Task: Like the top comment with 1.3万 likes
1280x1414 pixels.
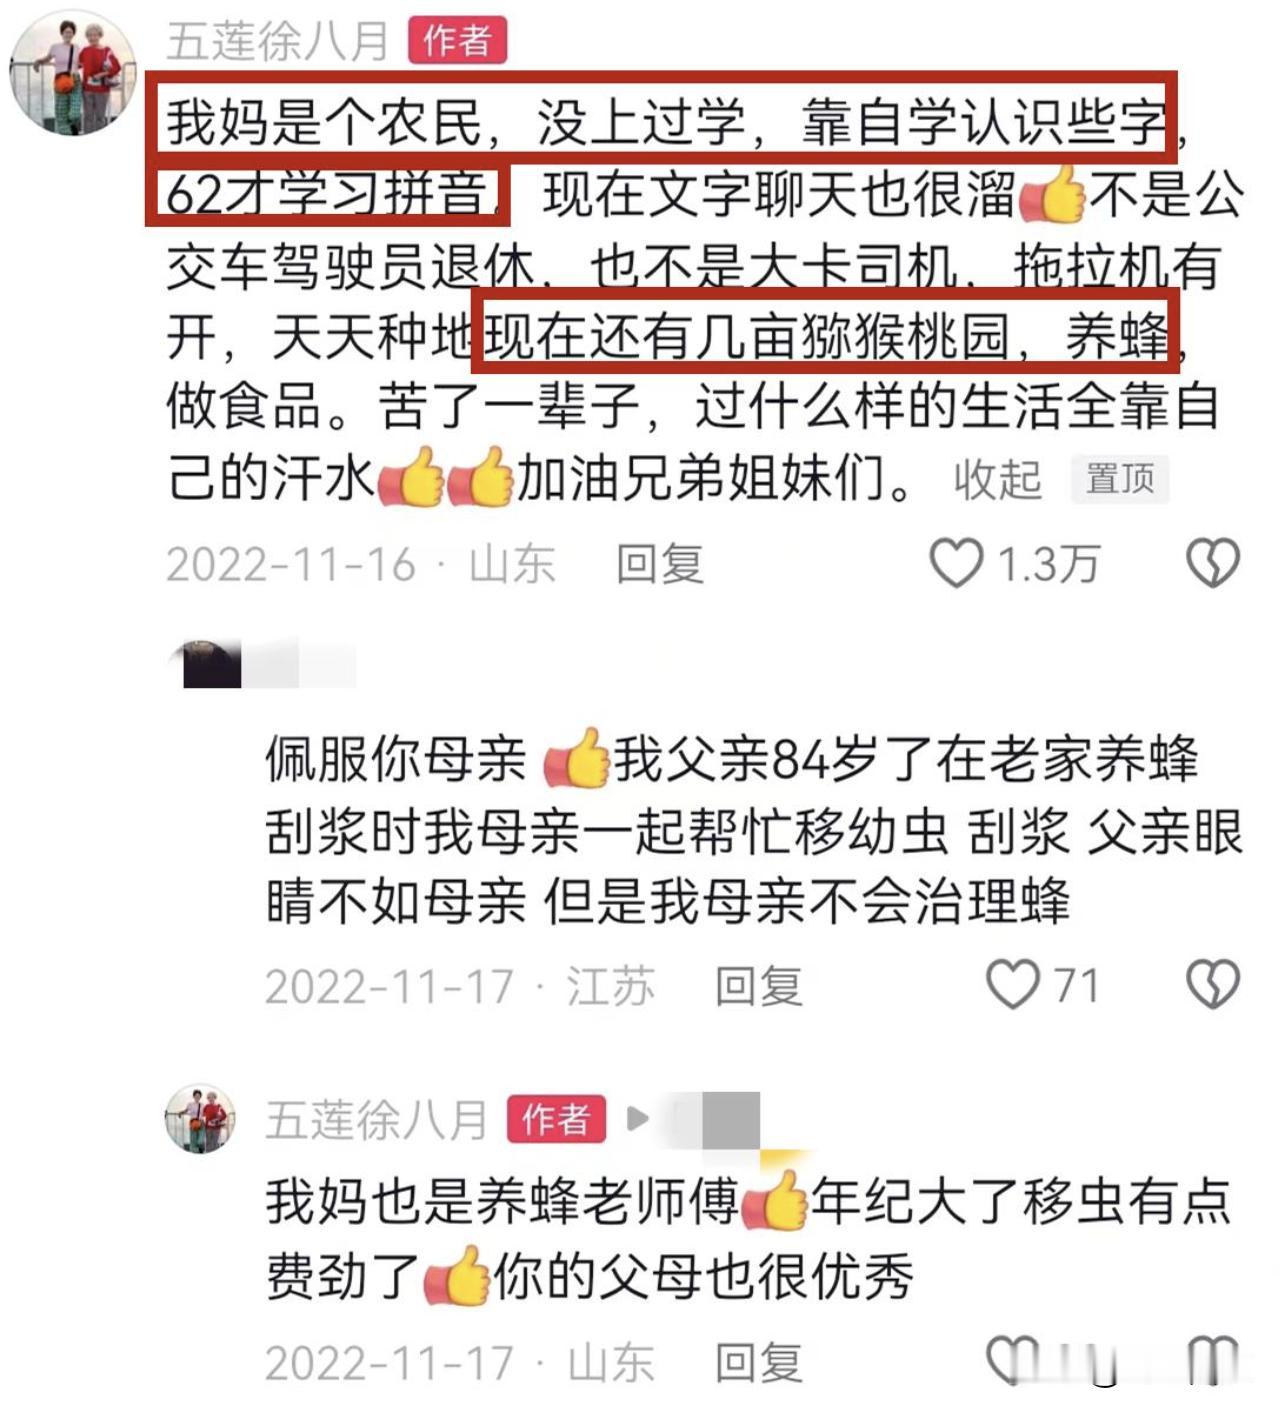Action: pyautogui.click(x=956, y=562)
